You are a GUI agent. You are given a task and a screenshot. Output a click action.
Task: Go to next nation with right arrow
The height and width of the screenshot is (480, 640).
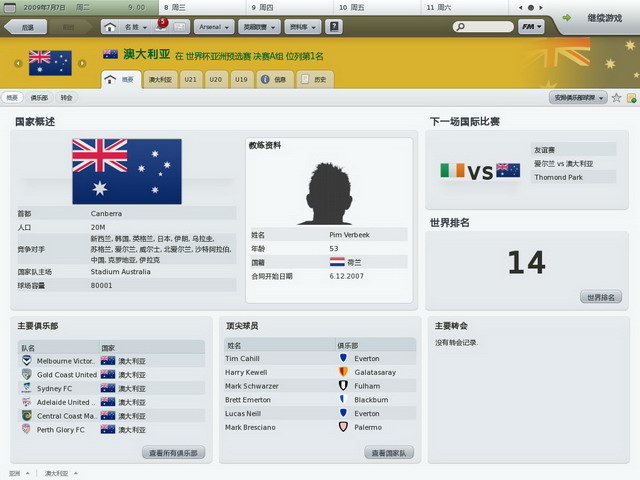pos(87,64)
